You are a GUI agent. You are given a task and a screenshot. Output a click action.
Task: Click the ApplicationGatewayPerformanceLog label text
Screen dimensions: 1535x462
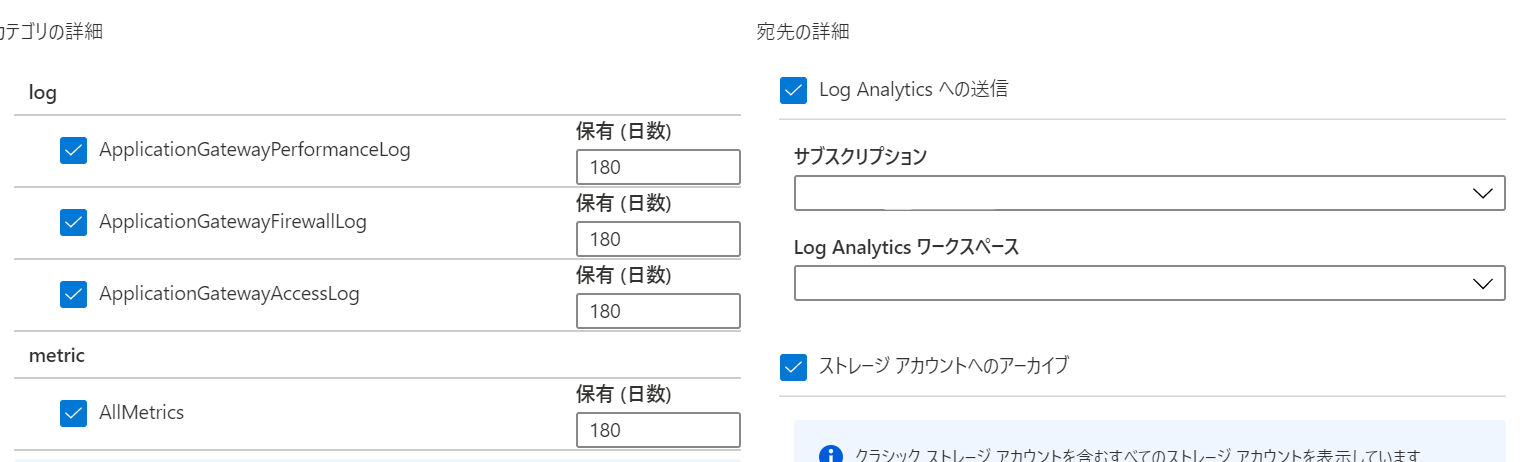255,150
